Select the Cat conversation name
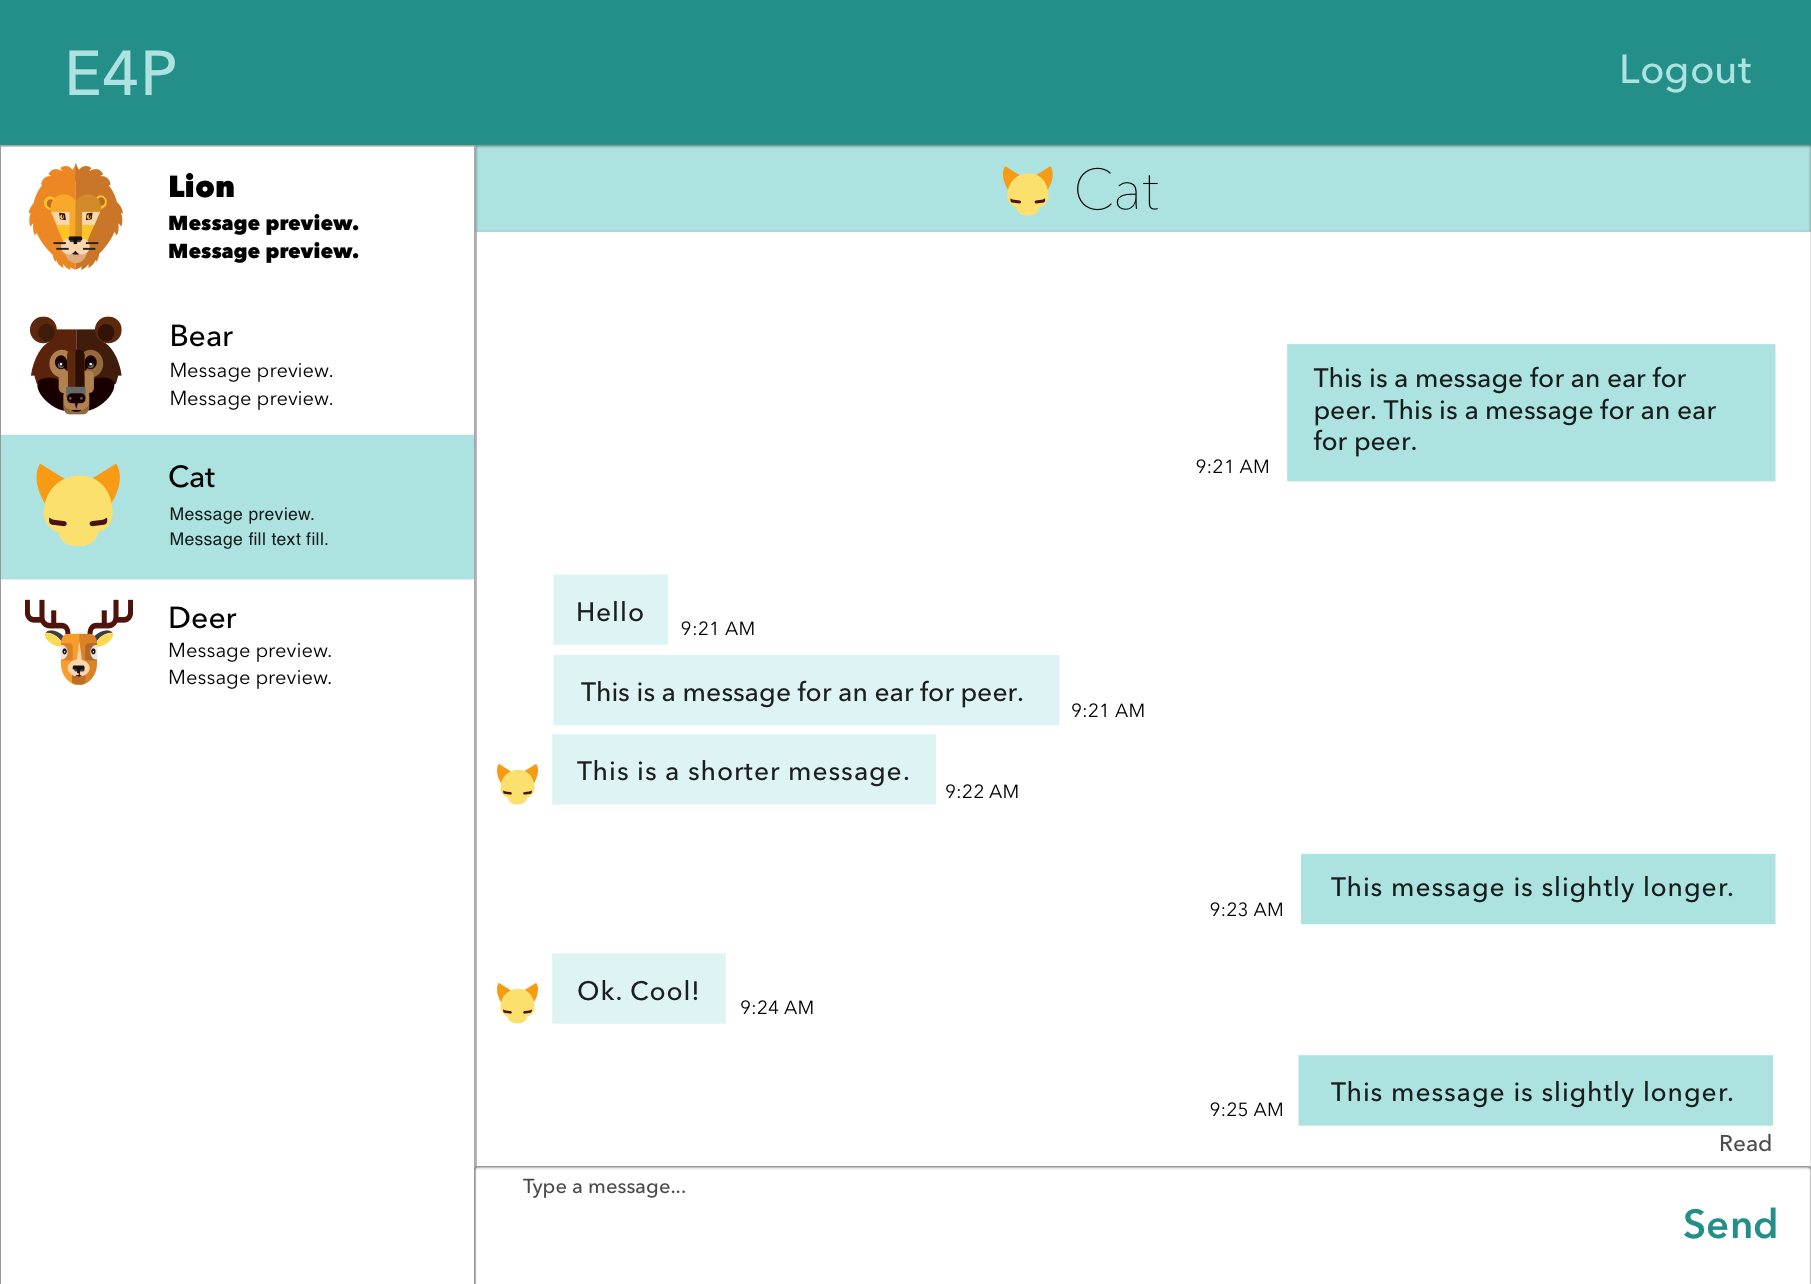Image resolution: width=1811 pixels, height=1284 pixels. (x=192, y=477)
